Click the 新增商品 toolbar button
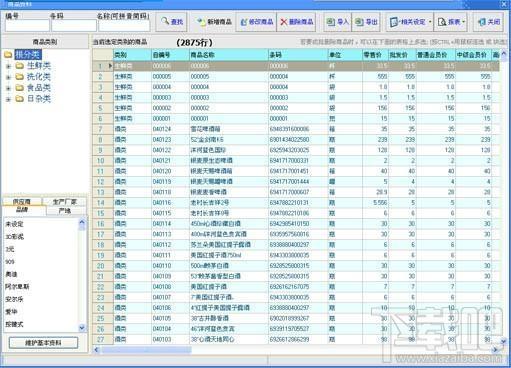 click(x=214, y=22)
